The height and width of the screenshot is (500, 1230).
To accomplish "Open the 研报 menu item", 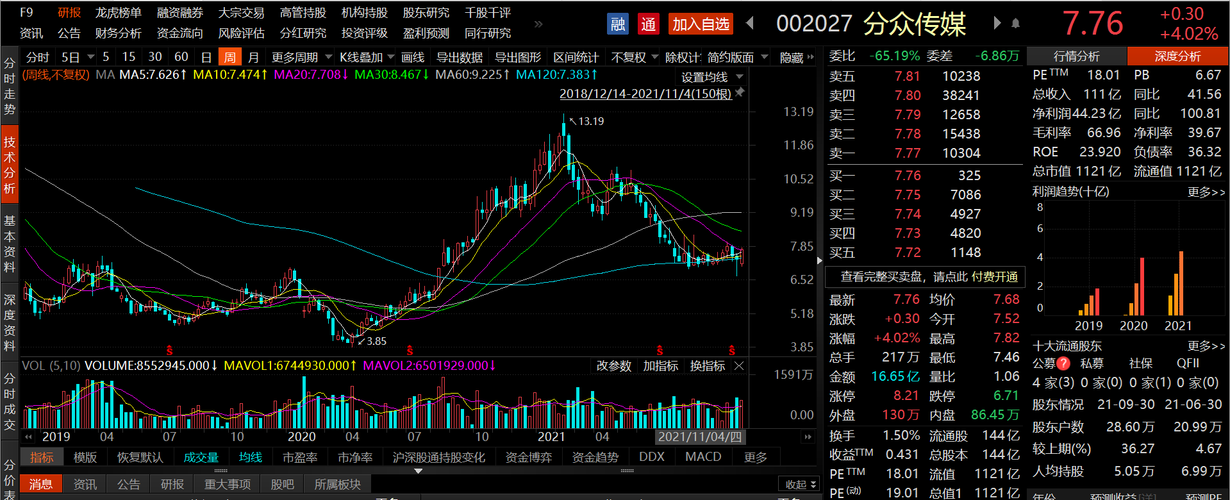I will point(70,13).
